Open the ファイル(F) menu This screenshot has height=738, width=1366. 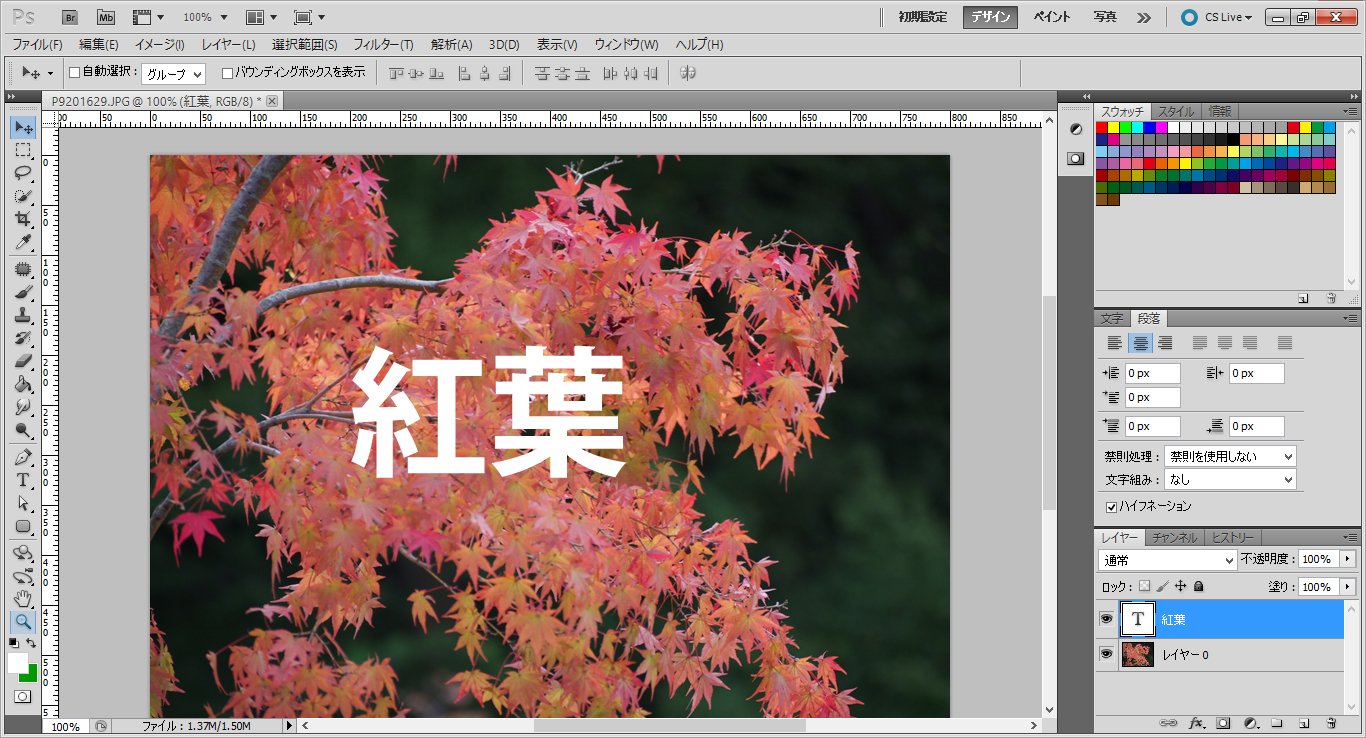37,45
